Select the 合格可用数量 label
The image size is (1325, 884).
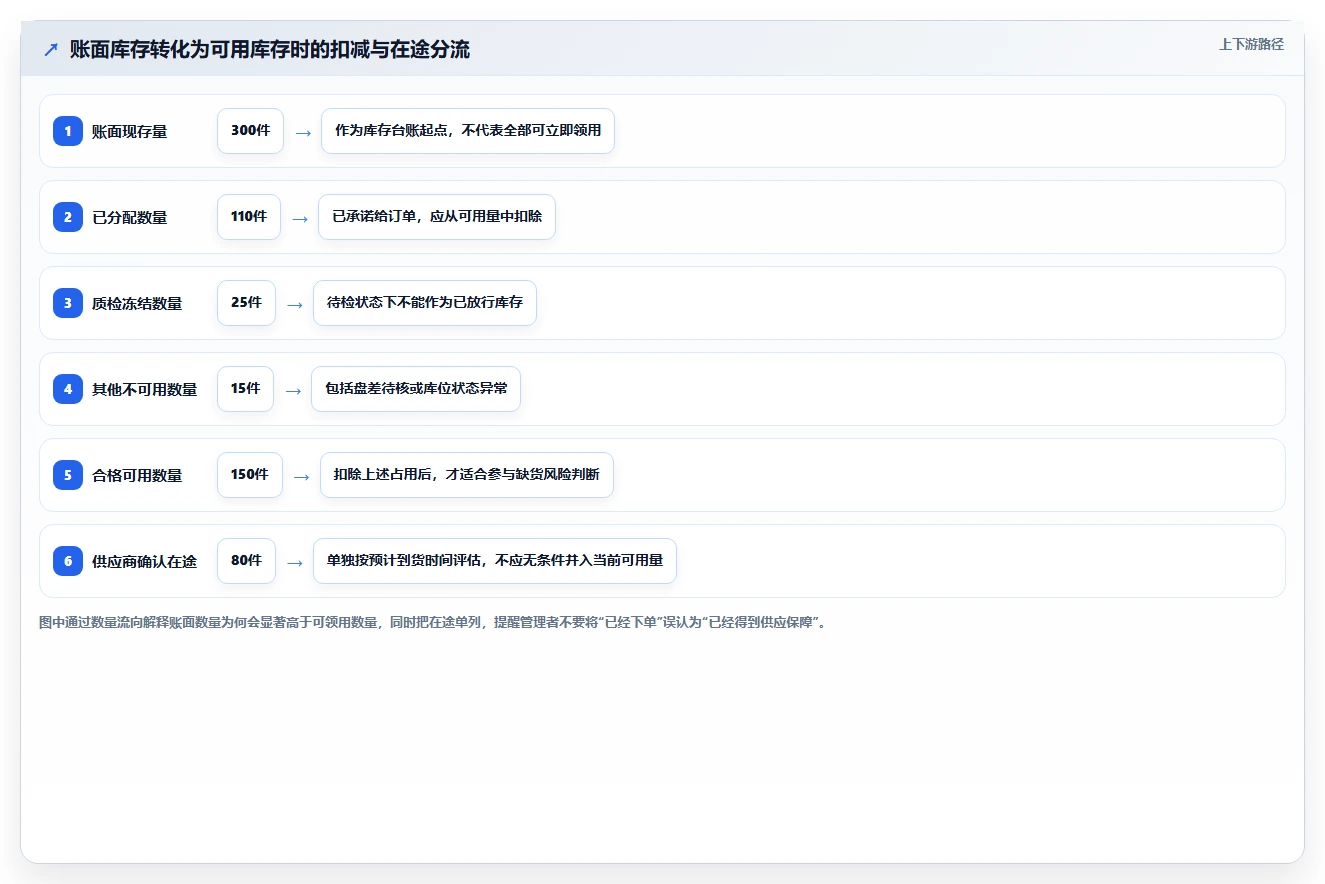pyautogui.click(x=137, y=475)
